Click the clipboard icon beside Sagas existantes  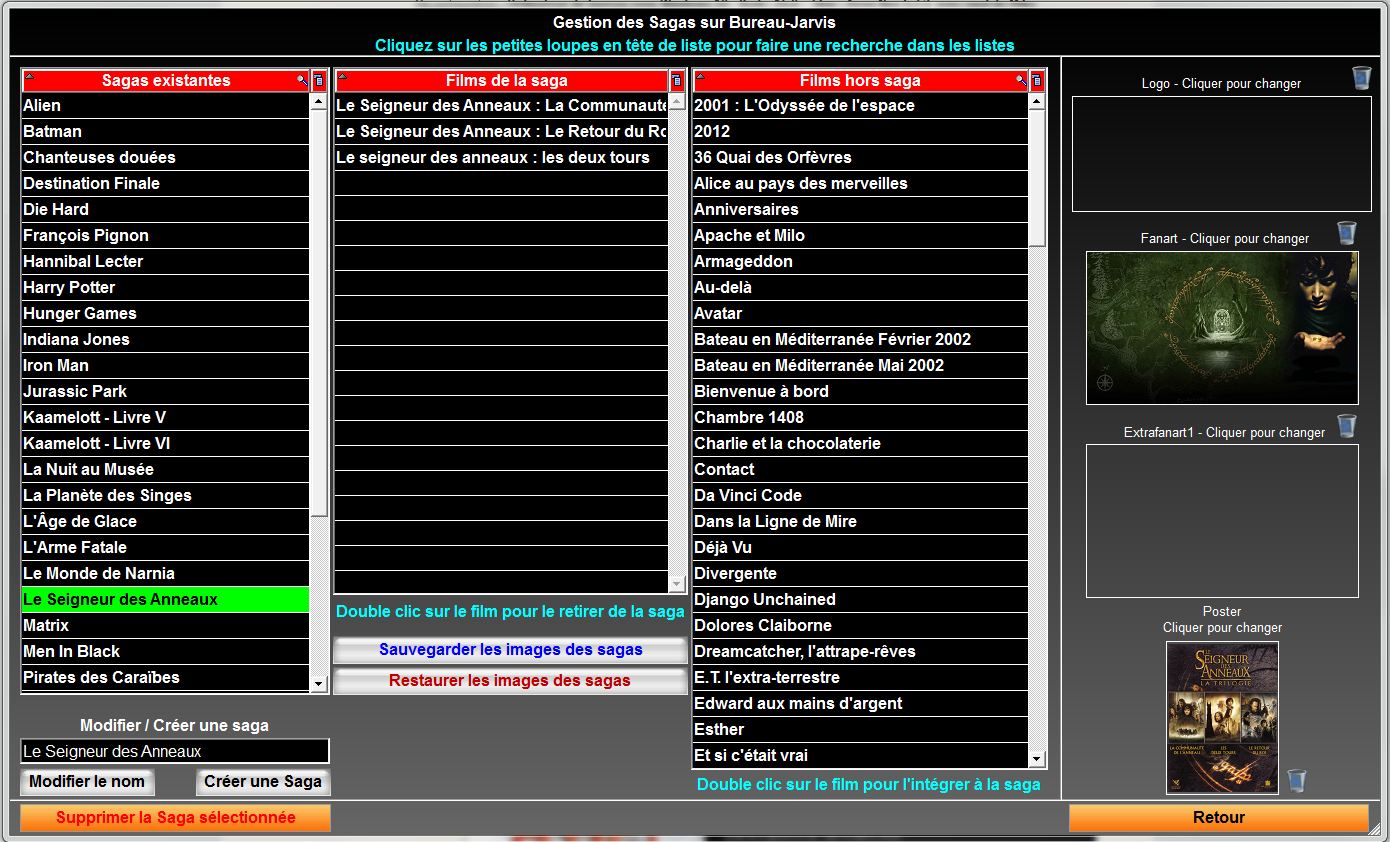click(x=319, y=81)
